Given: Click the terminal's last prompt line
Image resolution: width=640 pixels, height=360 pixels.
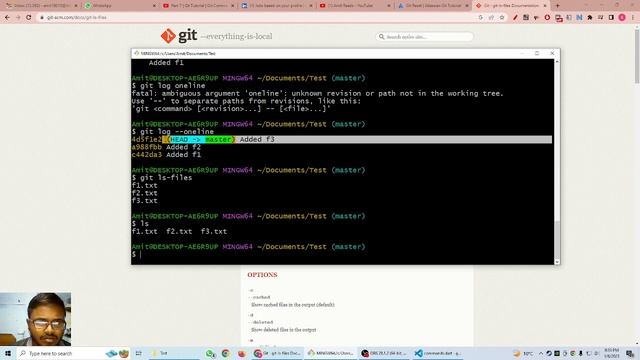Looking at the screenshot, I should pyautogui.click(x=137, y=254).
